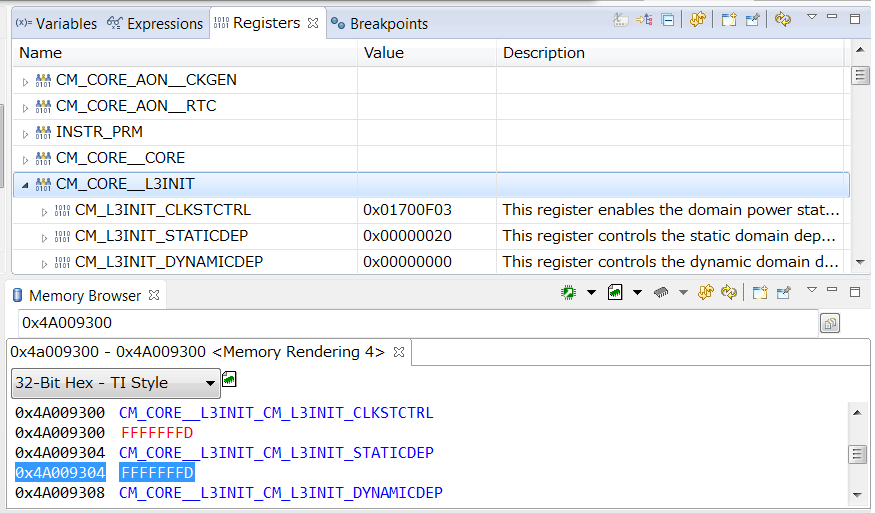Expand the CM_CORE__CORE register group
875x513 pixels.
pyautogui.click(x=25, y=160)
